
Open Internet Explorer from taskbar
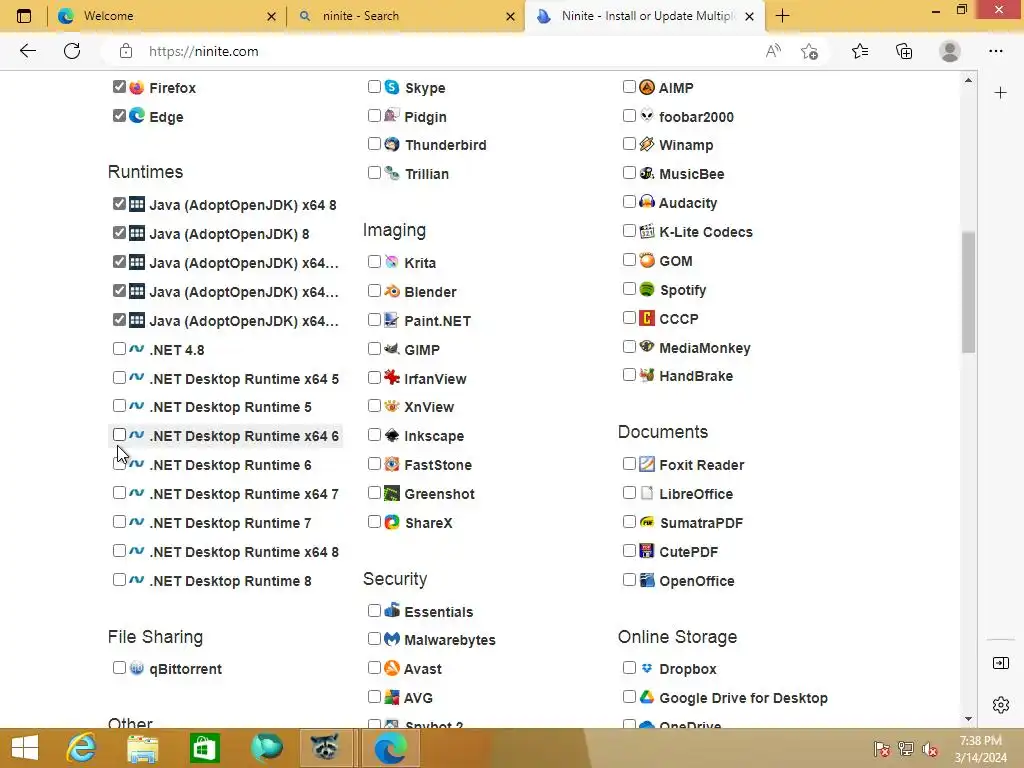pos(82,748)
